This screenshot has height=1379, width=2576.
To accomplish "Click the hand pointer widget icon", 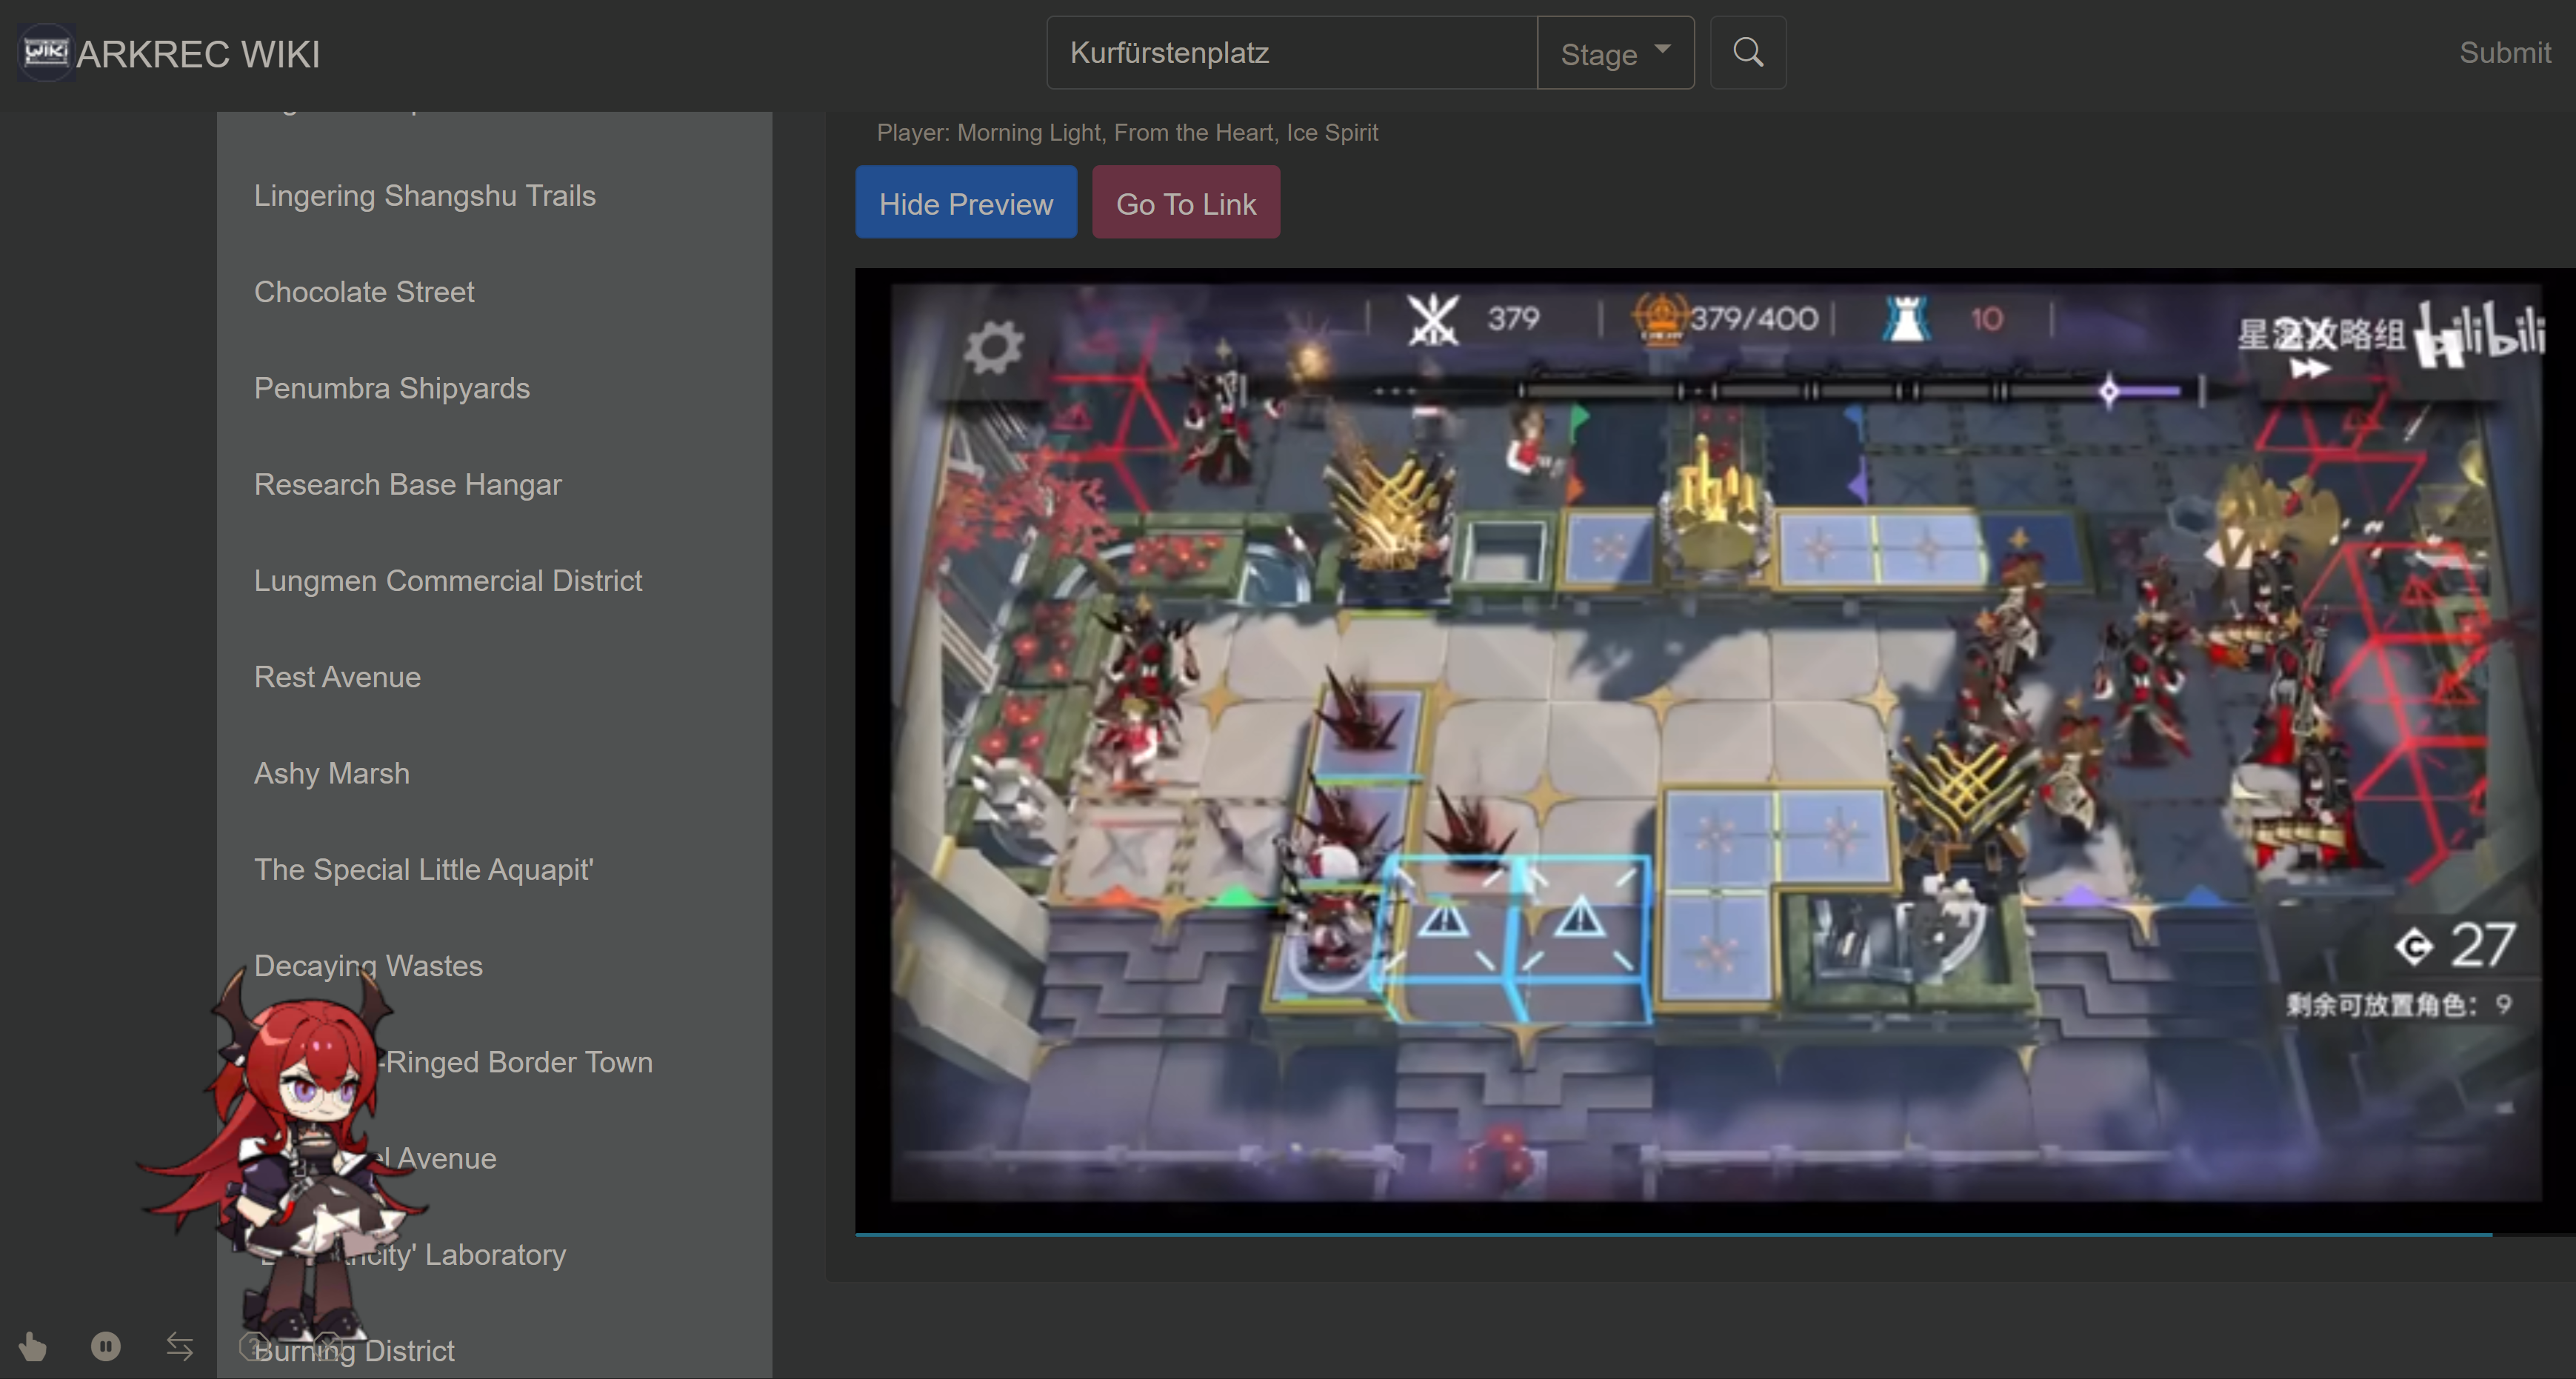I will click(32, 1346).
